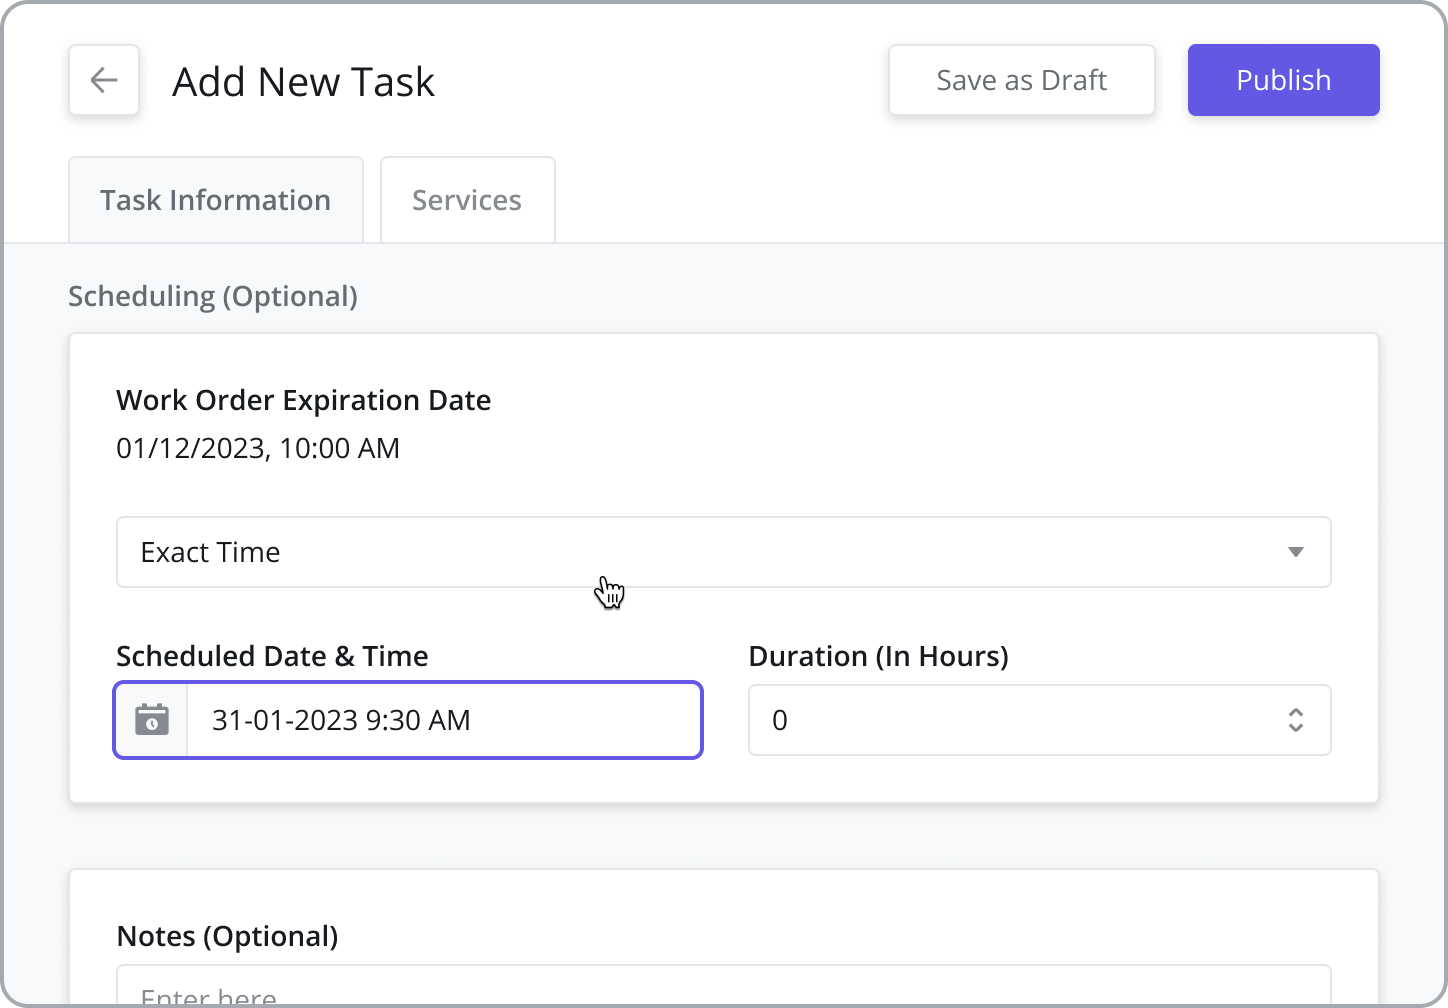The width and height of the screenshot is (1448, 1008).
Task: Click the 'Work Order Expiration Date' label
Action: pos(304,400)
